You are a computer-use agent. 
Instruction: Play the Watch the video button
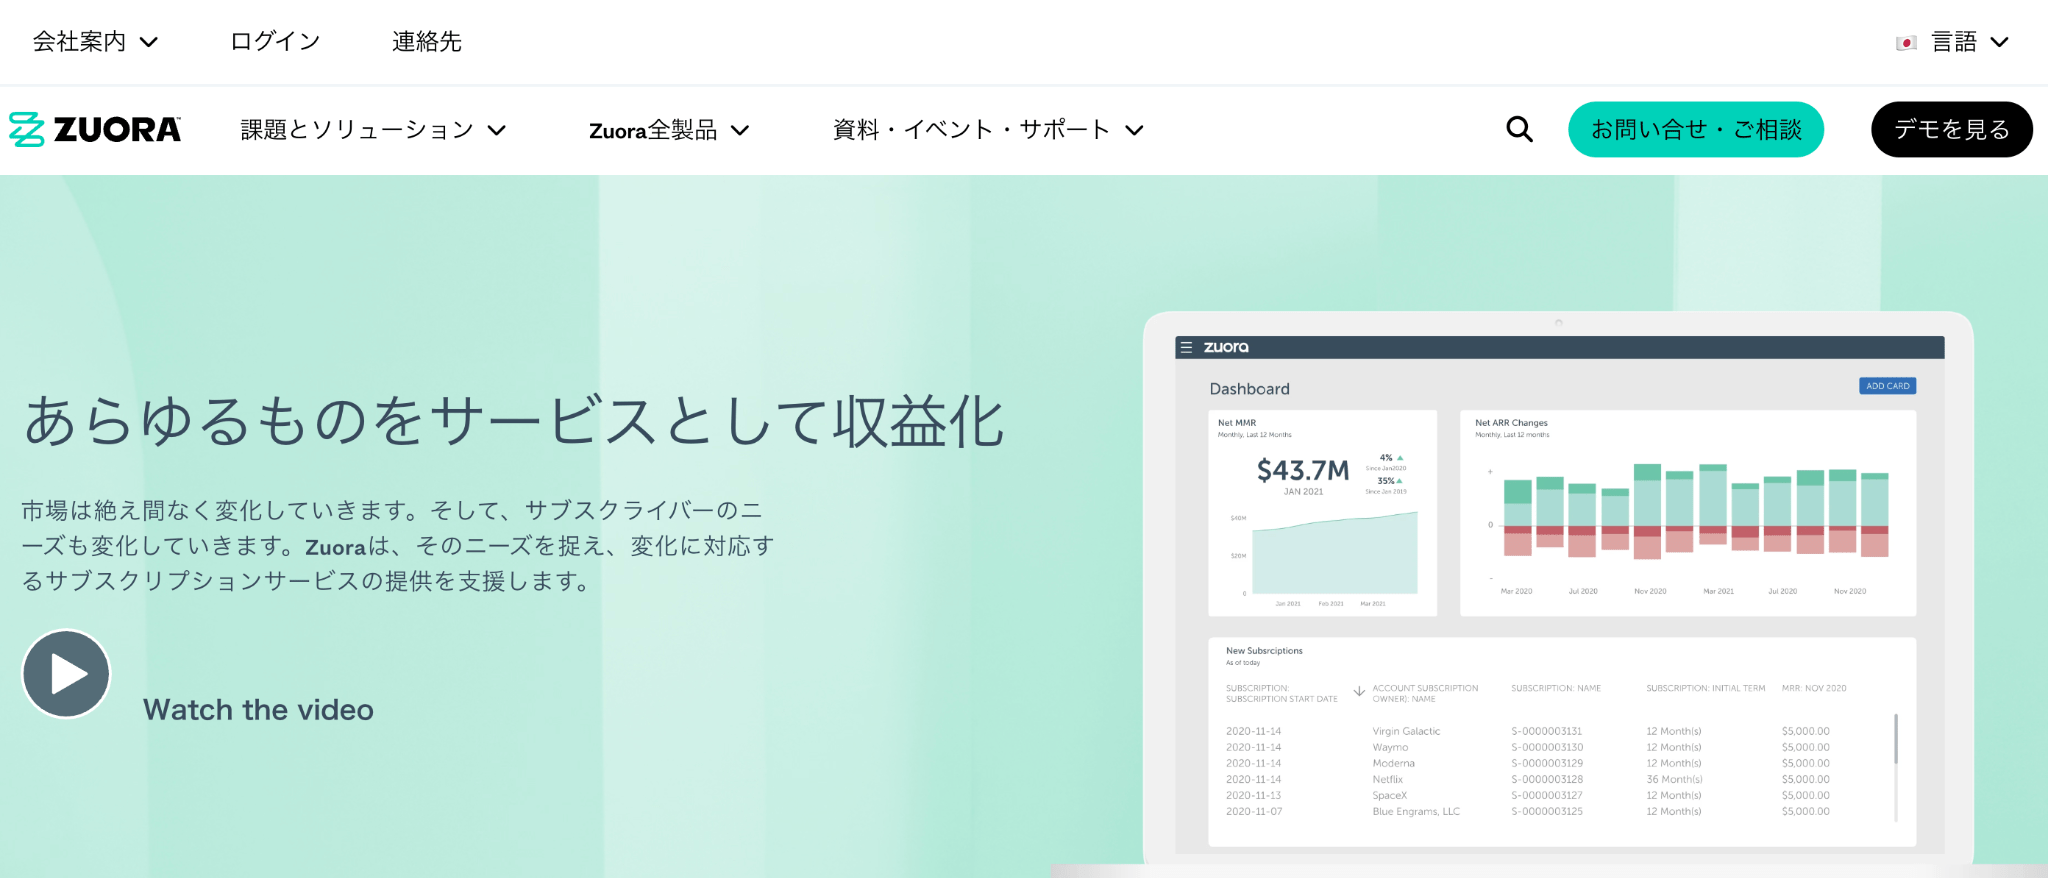pos(66,673)
